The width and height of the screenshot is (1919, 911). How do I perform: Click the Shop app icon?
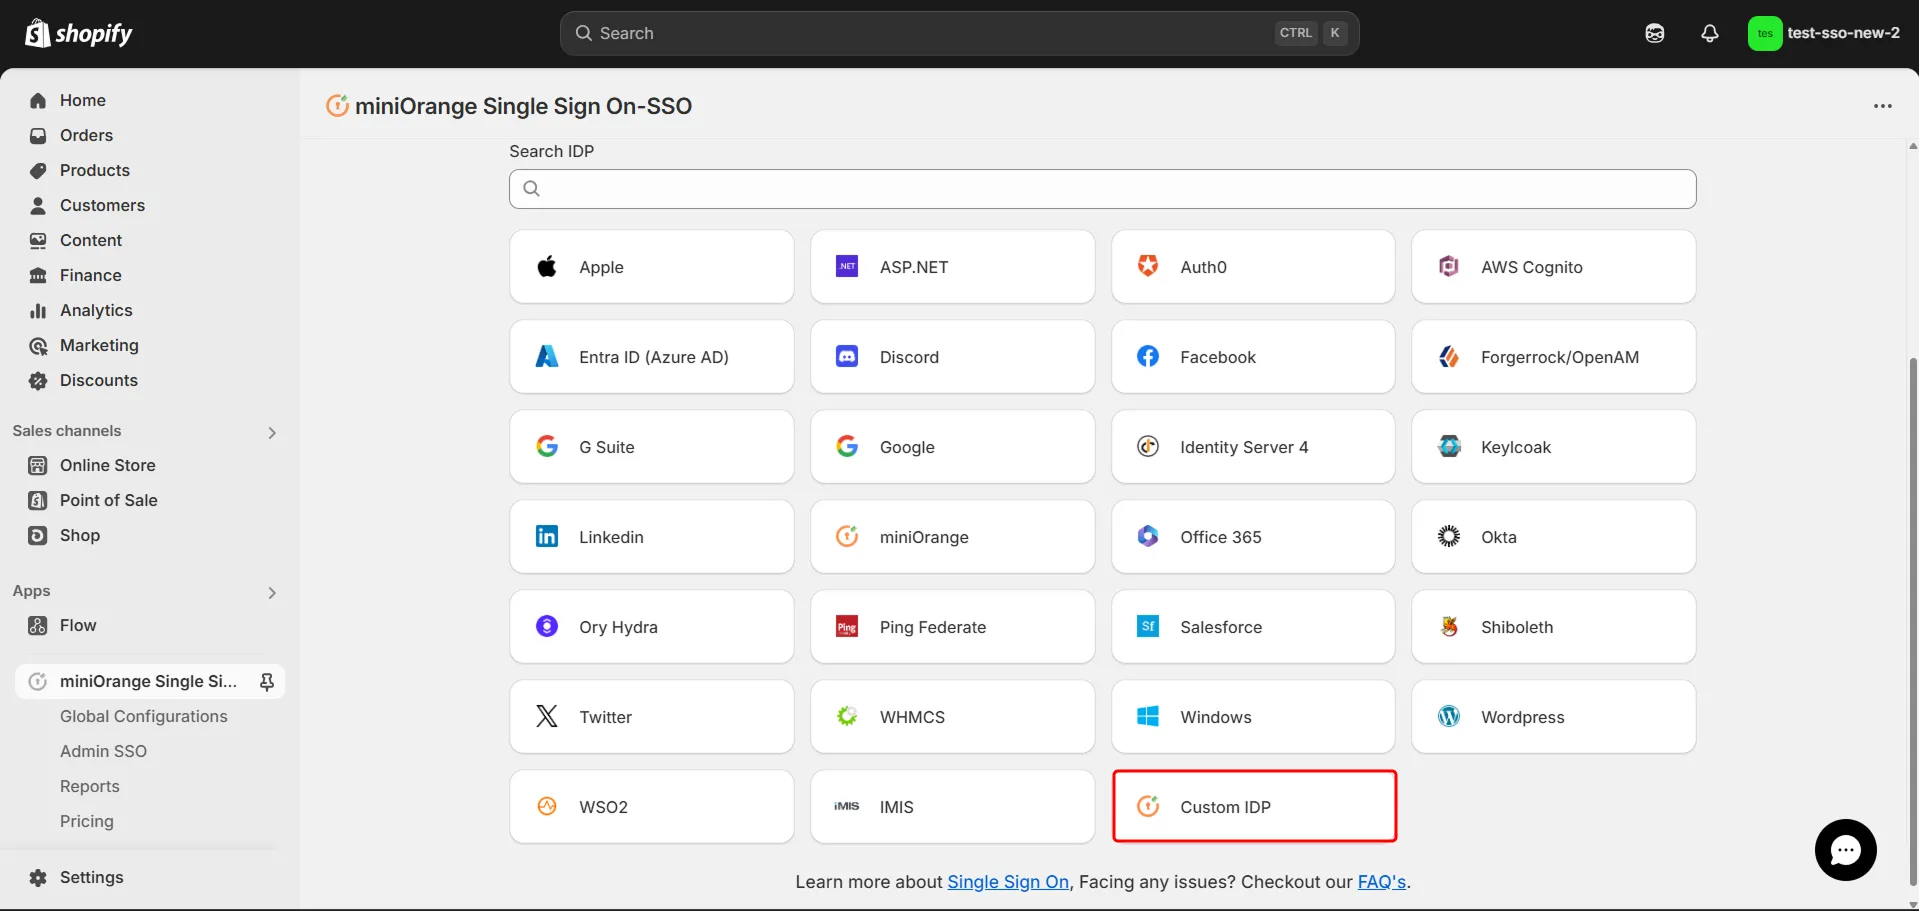tap(38, 535)
